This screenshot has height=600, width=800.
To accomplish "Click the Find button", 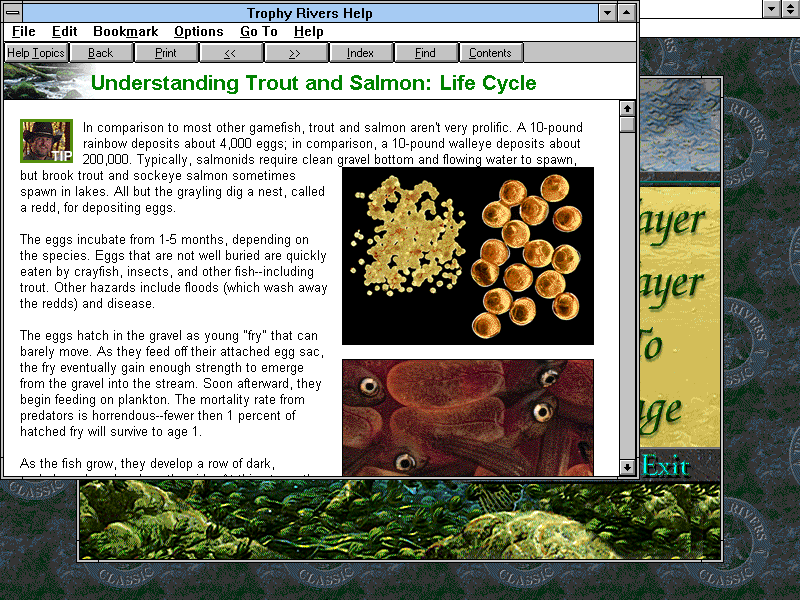I will (425, 53).
